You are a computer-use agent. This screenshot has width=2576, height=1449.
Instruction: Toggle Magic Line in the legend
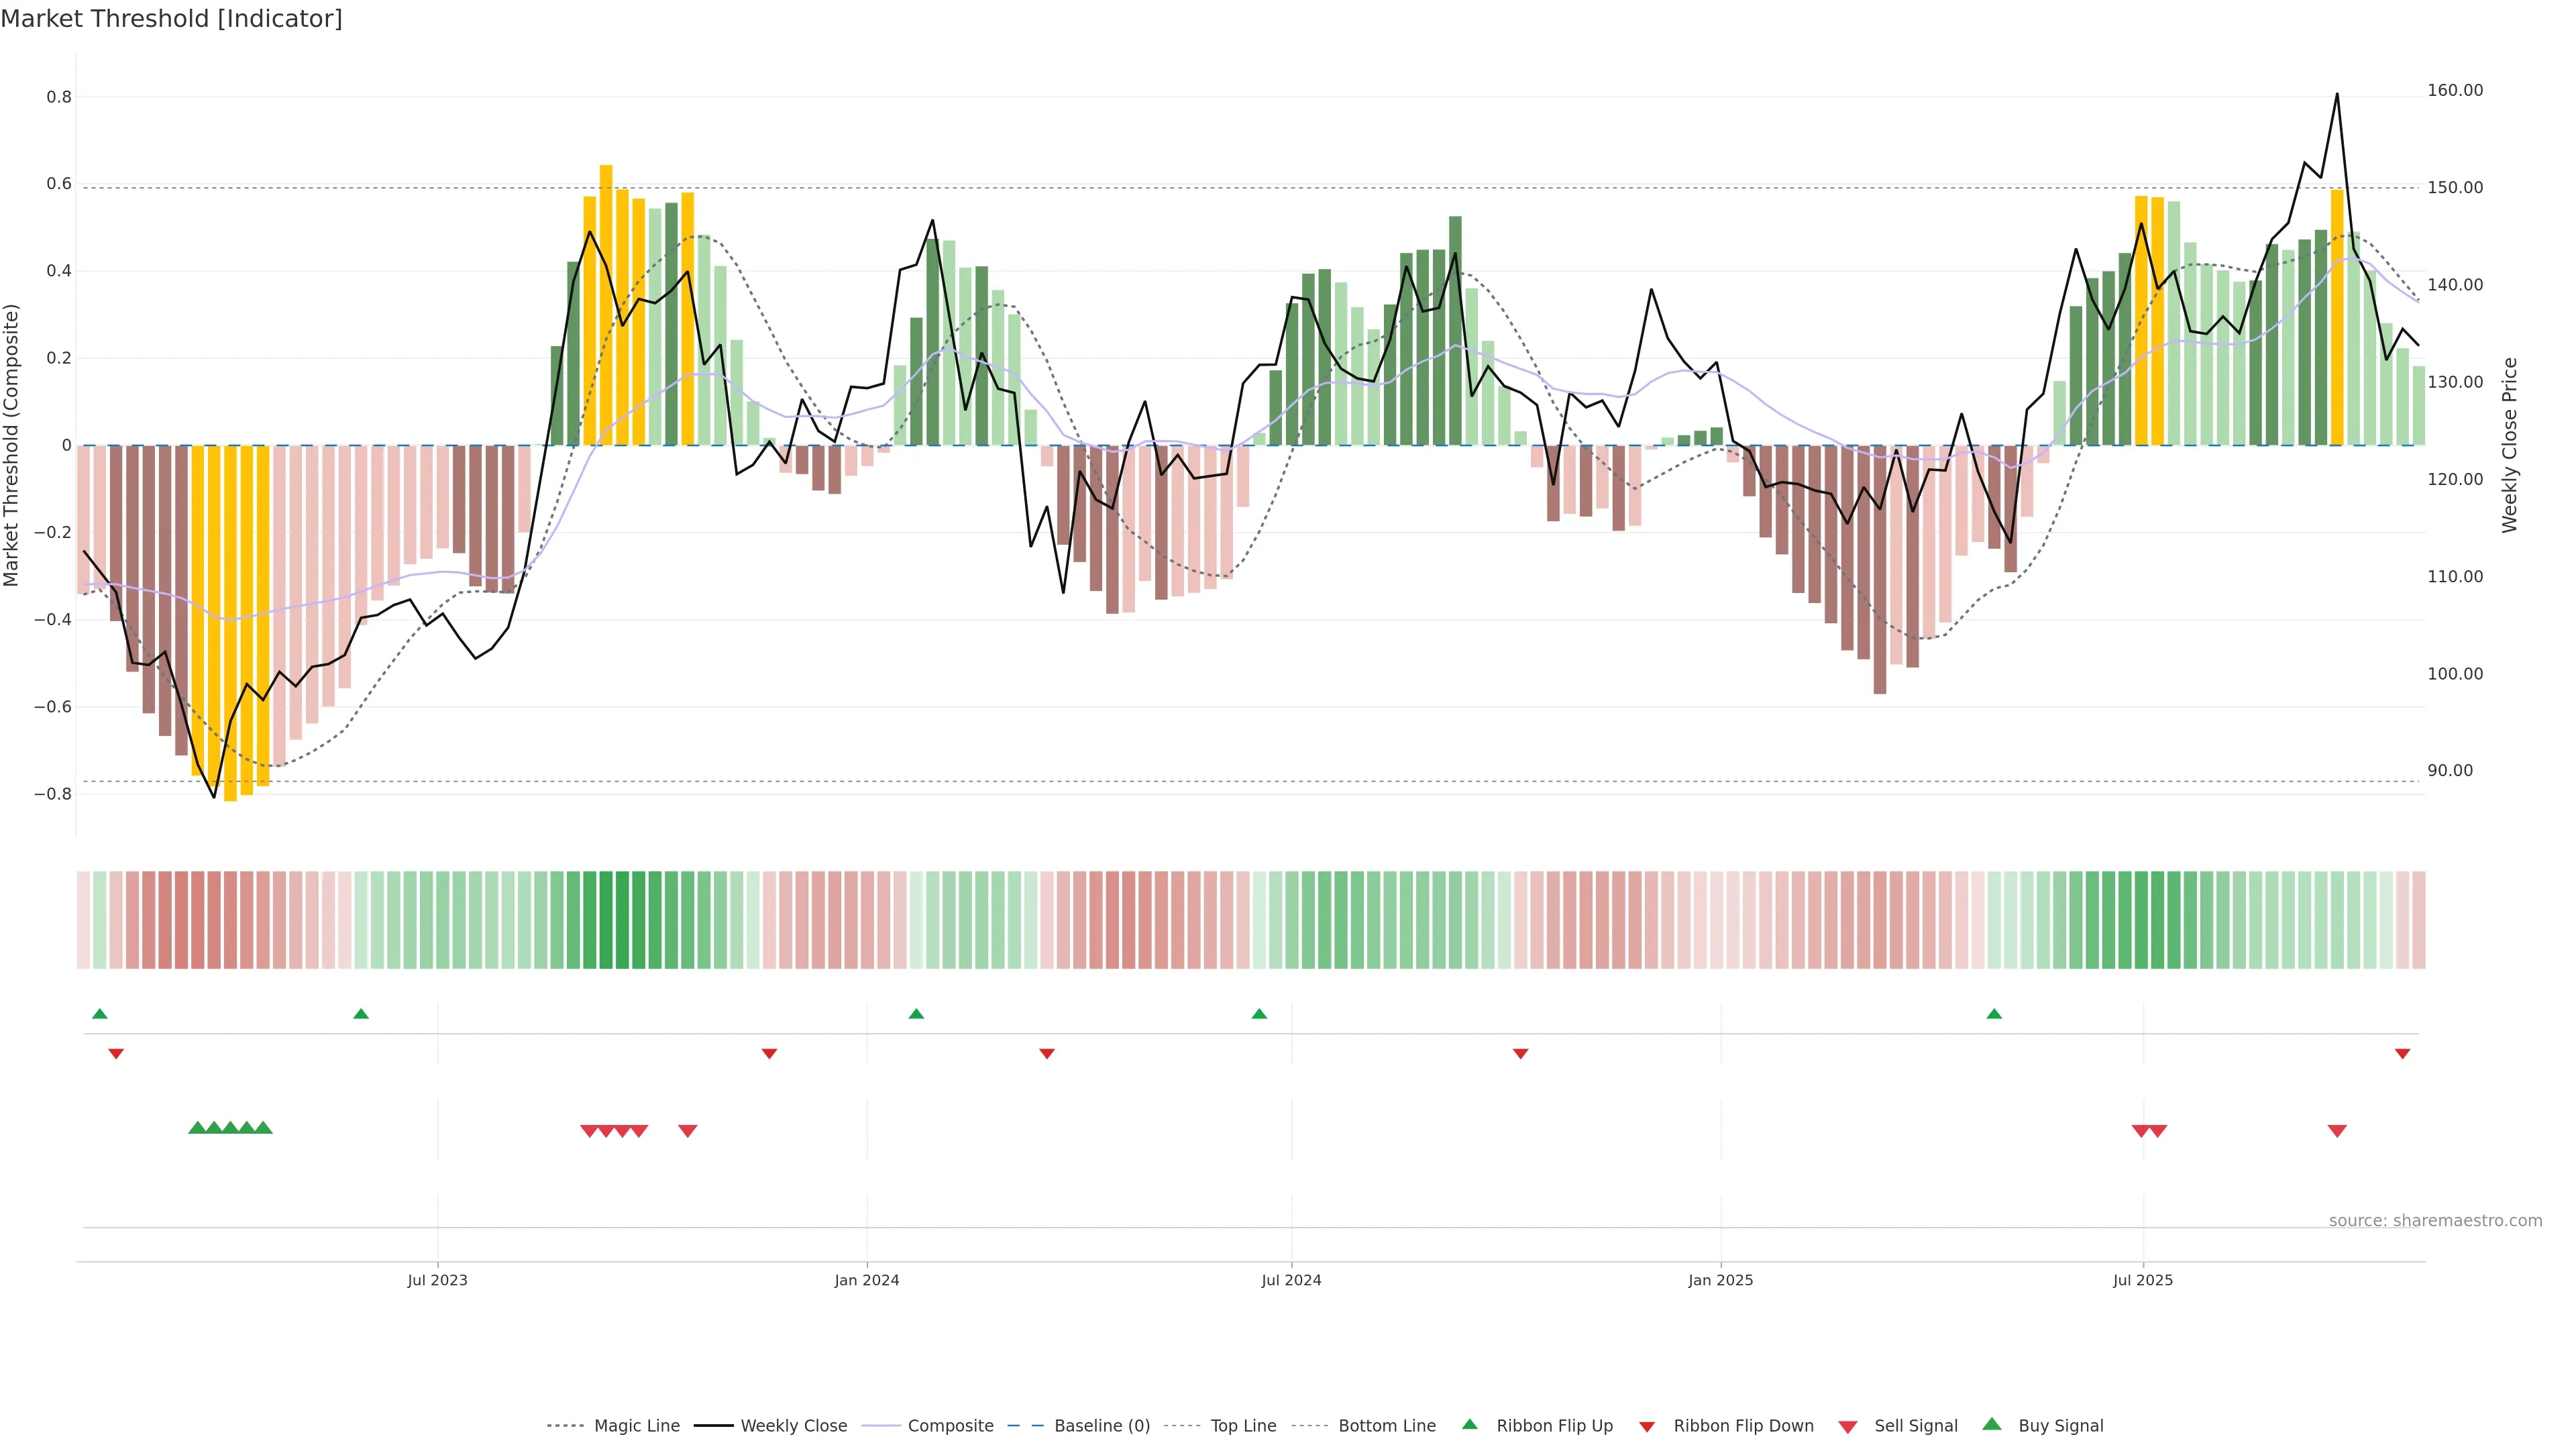point(636,1426)
